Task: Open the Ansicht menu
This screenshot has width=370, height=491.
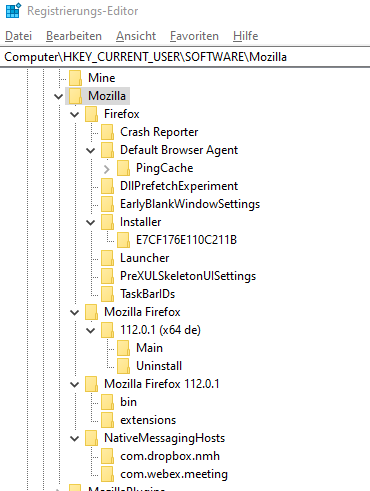Action: 136,36
